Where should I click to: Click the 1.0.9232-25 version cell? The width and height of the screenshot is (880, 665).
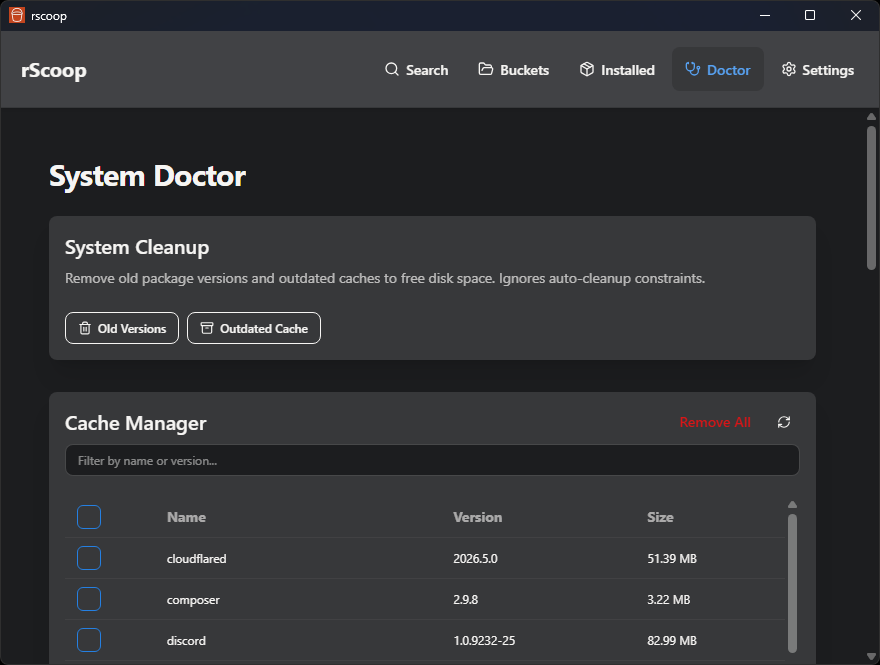pyautogui.click(x=484, y=641)
